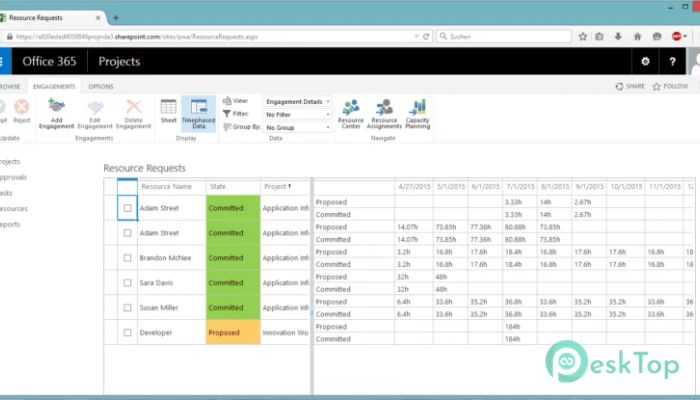Click the site security padlock icon
Image resolution: width=700 pixels, height=400 pixels.
[9, 37]
